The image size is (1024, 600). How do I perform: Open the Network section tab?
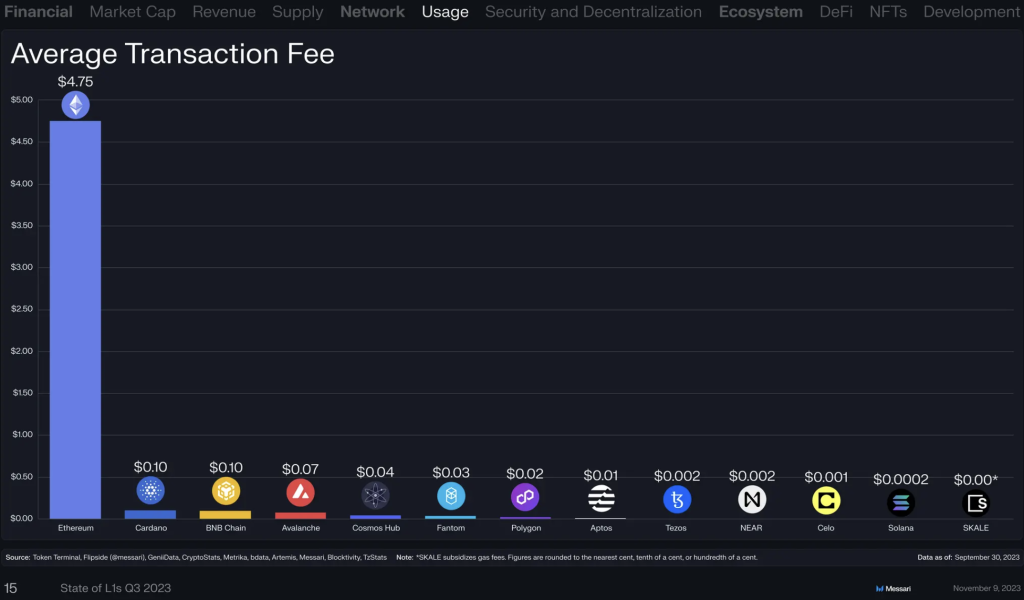[x=372, y=12]
